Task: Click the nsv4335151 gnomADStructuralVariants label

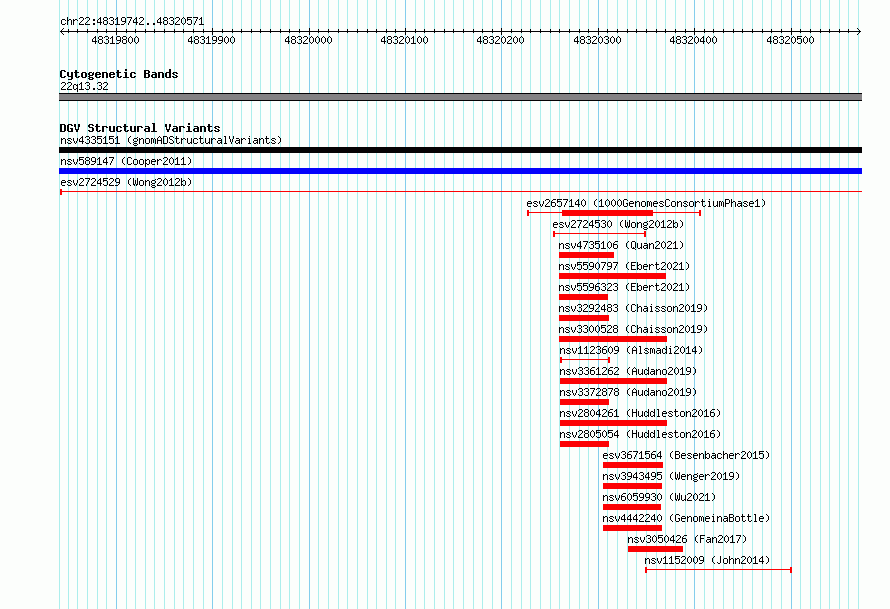Action: pyautogui.click(x=171, y=140)
